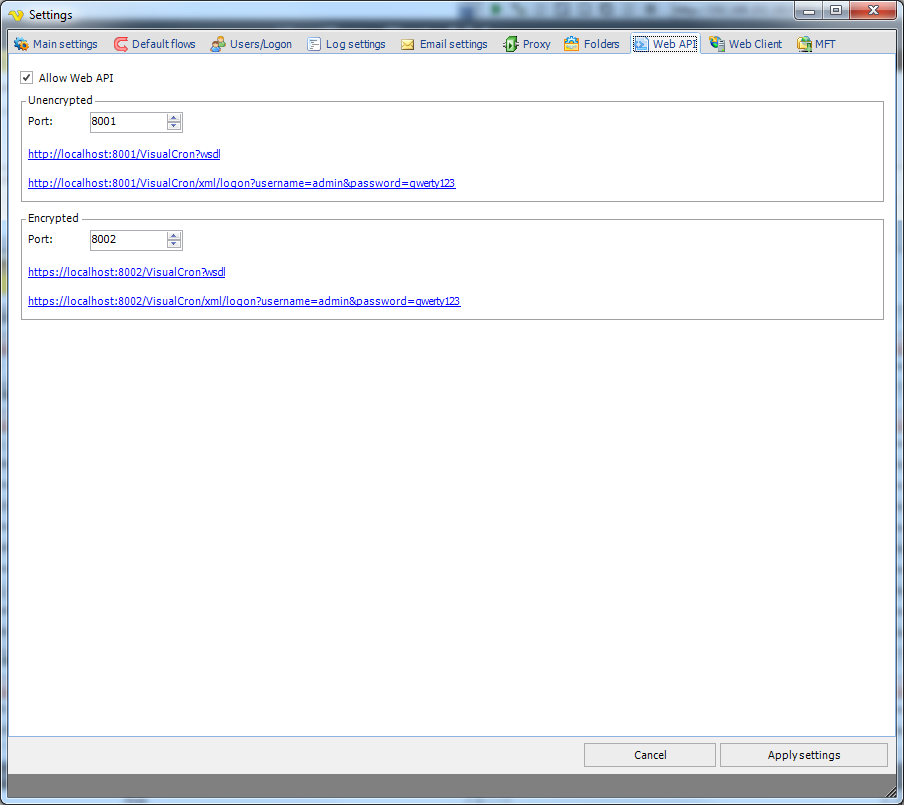Viewport: 904px width, 805px height.
Task: Click into the Encrypted port field
Action: click(x=127, y=240)
